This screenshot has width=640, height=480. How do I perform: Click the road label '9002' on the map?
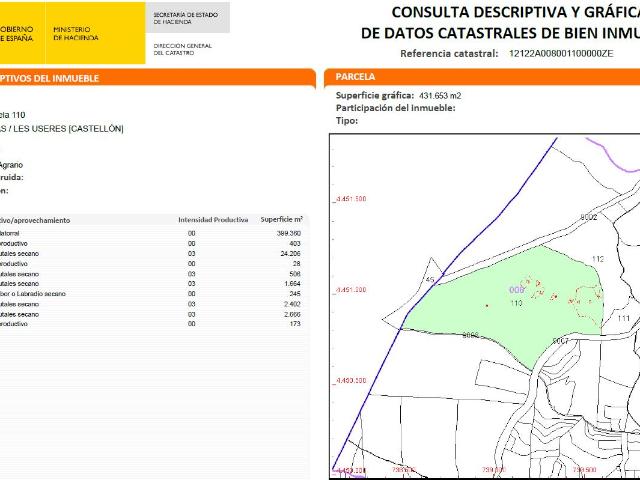pyautogui.click(x=589, y=217)
